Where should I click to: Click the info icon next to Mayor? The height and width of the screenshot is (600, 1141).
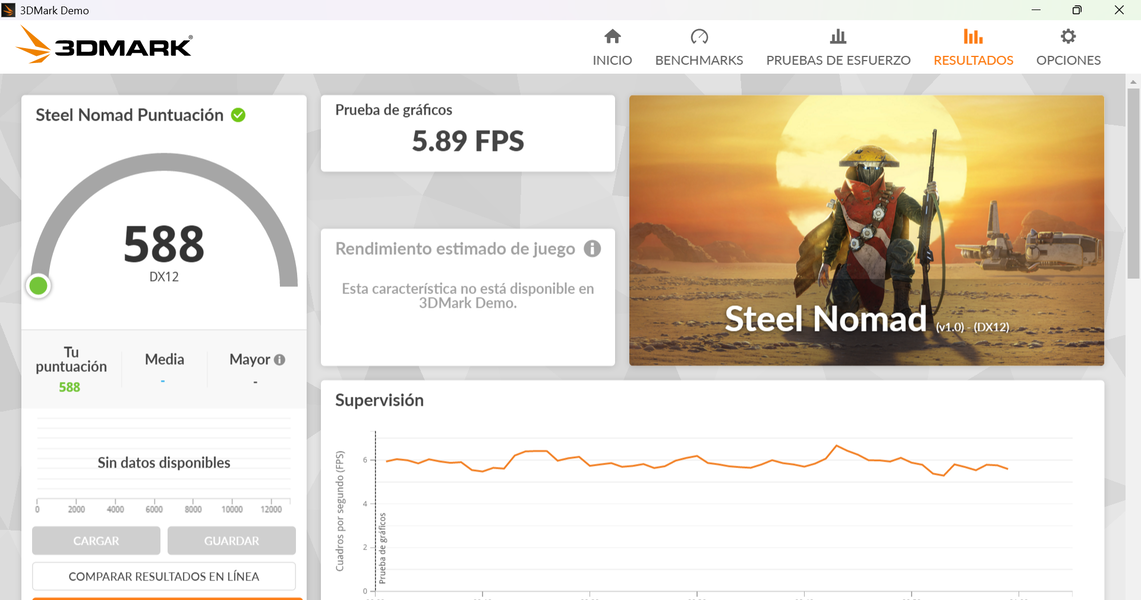point(280,360)
